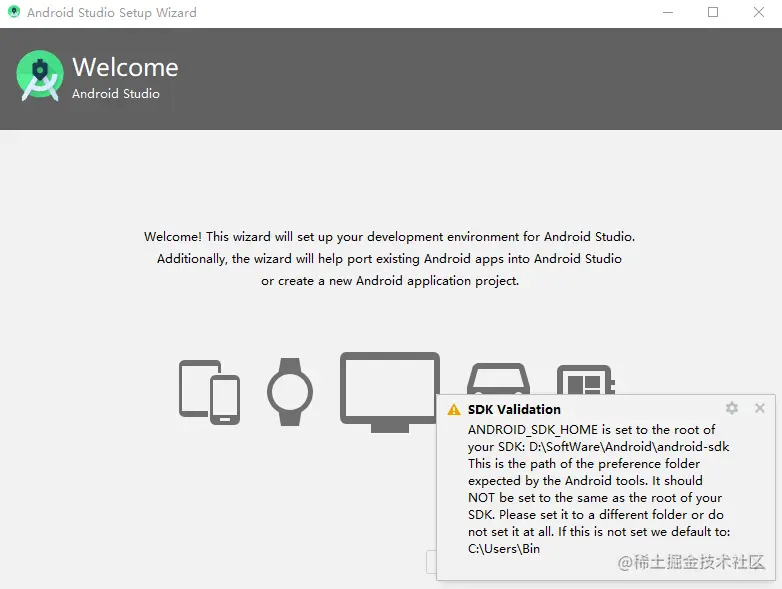
Task: Click the 'Welcome! This wizard will set up' line
Action: 390,236
